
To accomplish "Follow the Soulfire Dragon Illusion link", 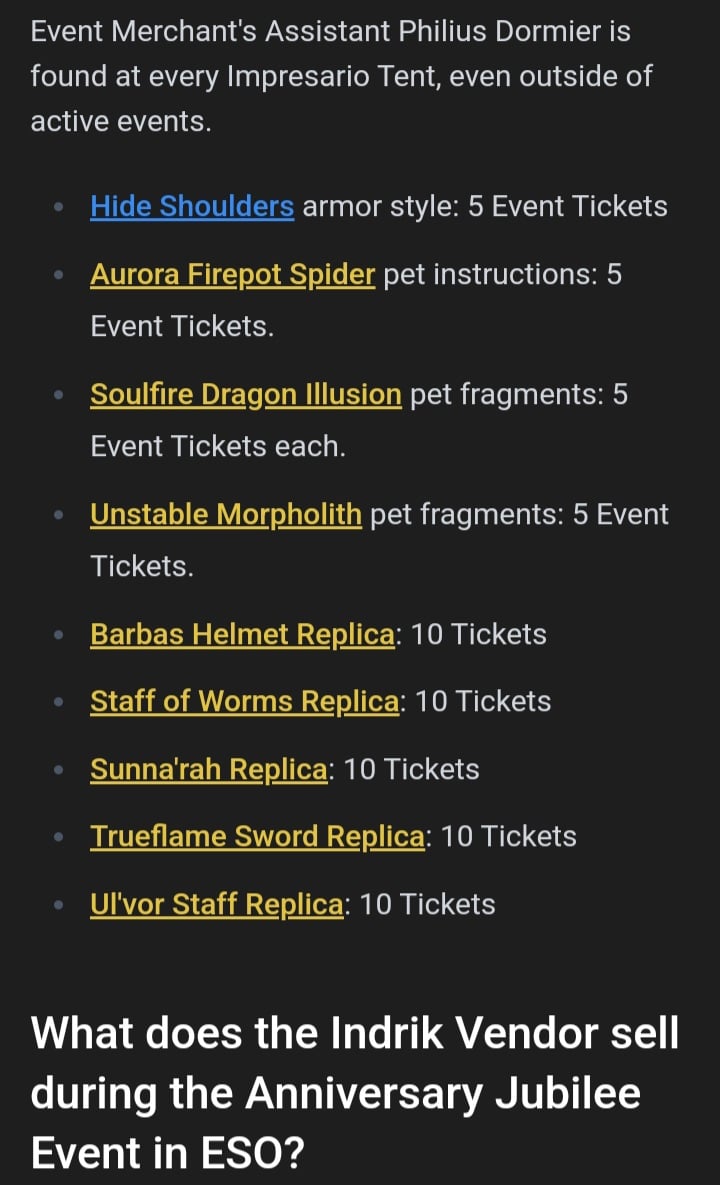I will pyautogui.click(x=246, y=394).
